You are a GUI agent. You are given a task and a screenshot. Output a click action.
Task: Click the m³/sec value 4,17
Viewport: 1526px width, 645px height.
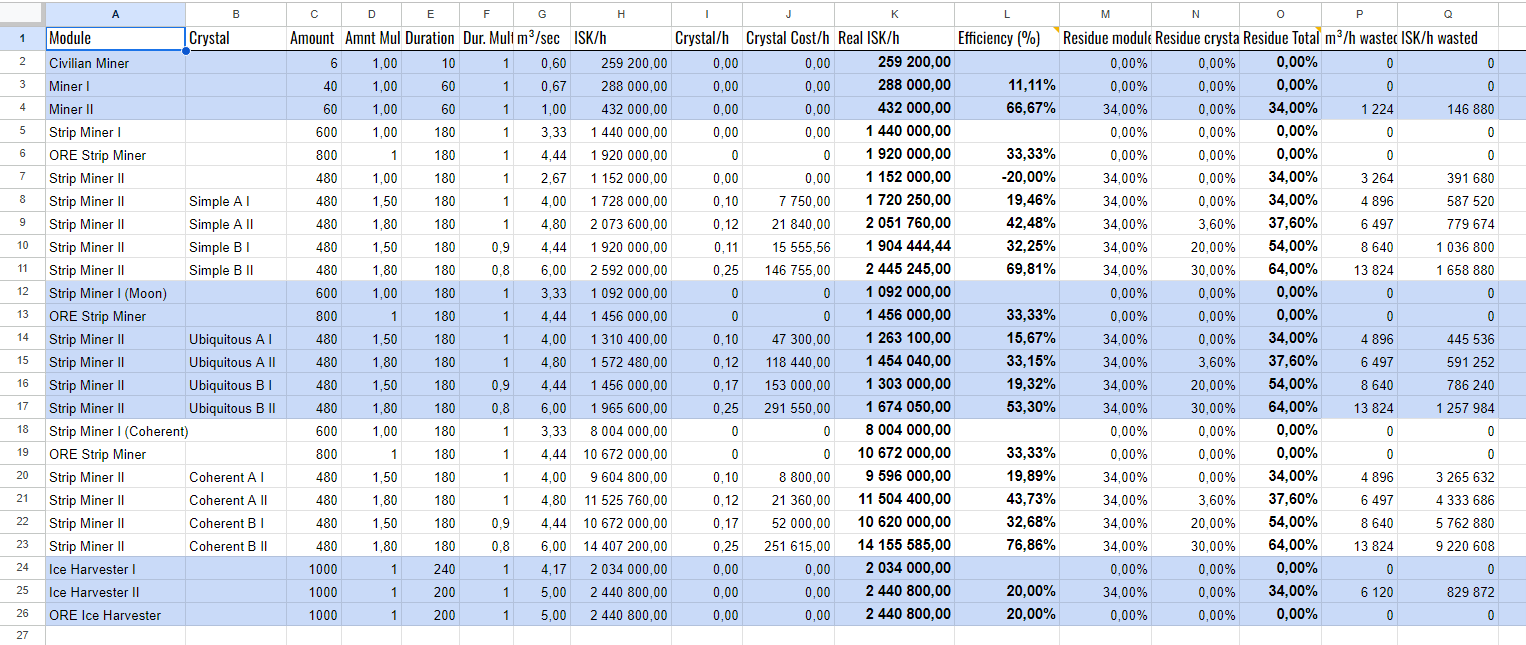[542, 569]
